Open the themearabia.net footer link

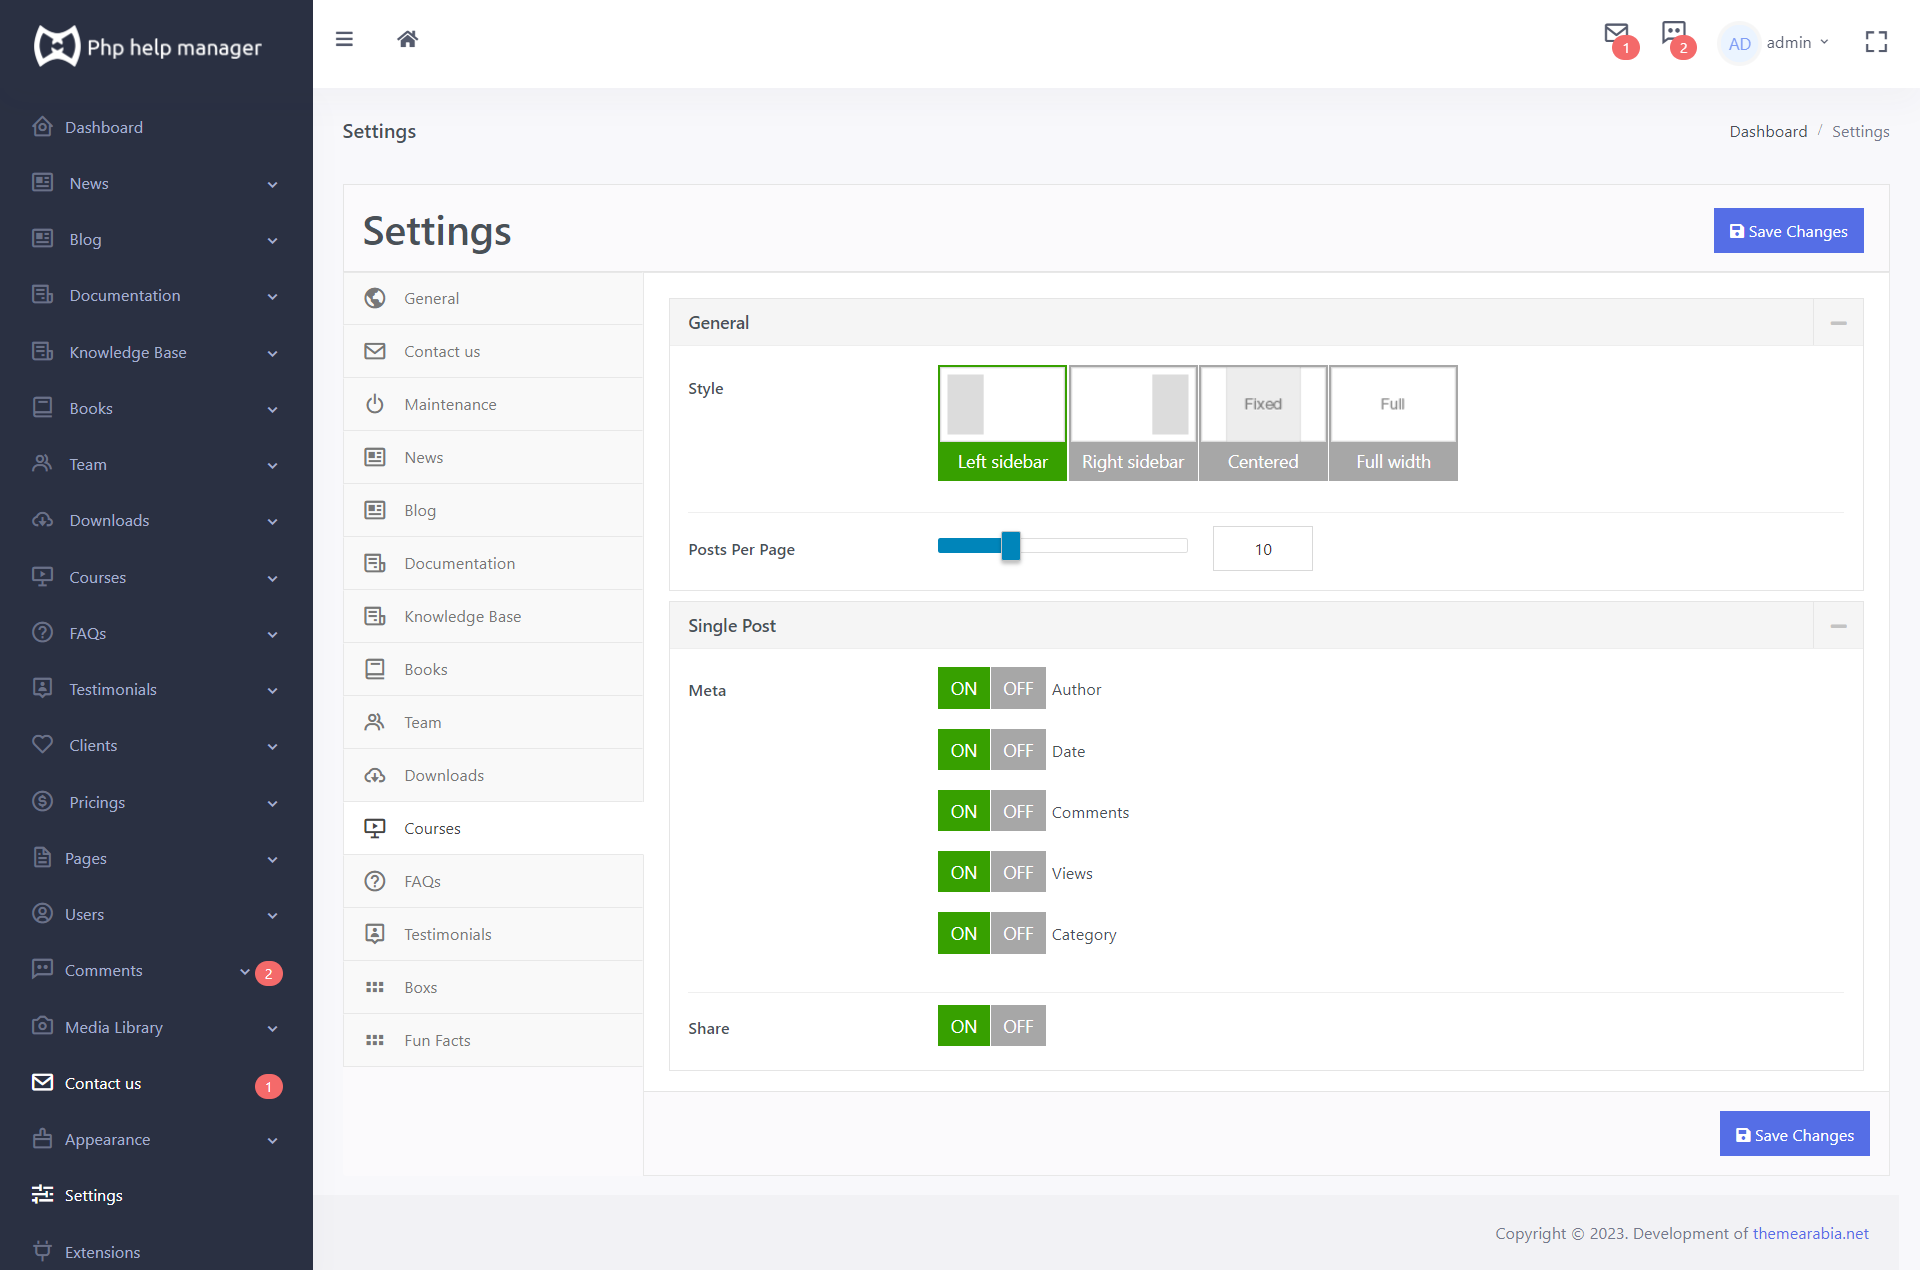point(1810,1233)
